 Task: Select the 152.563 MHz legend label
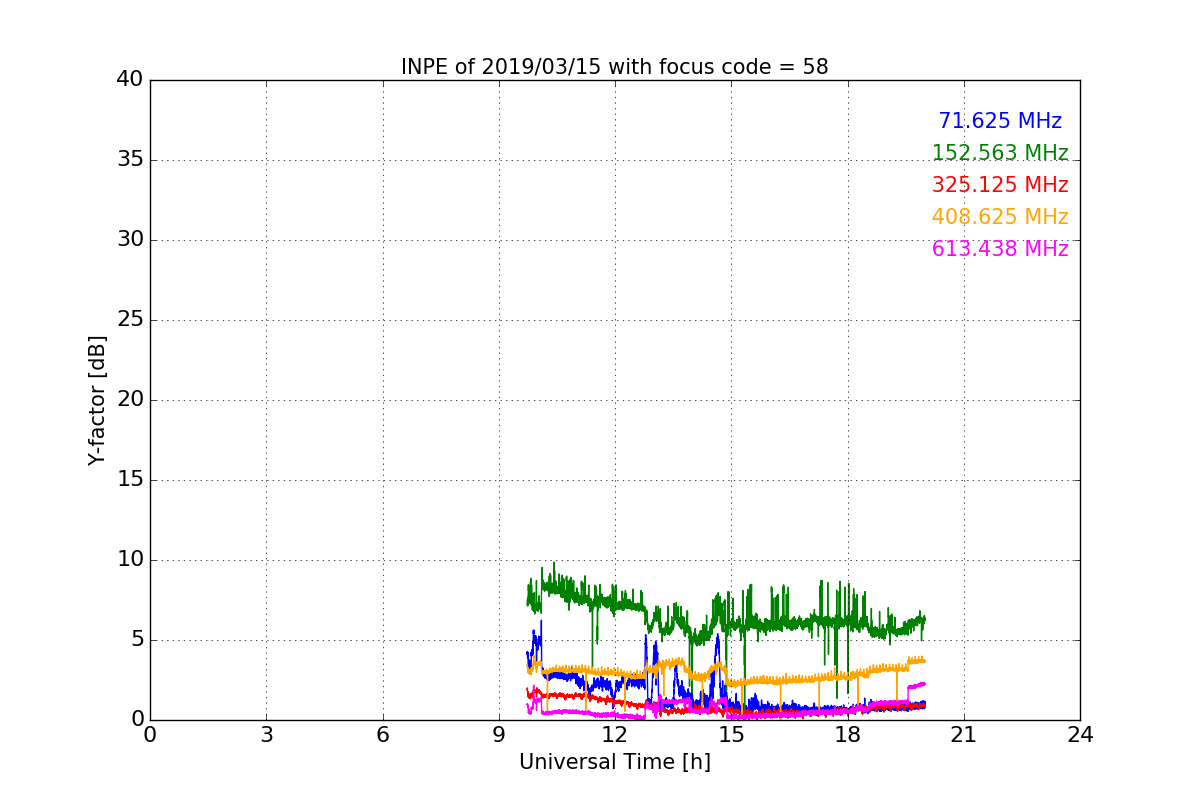tap(1000, 153)
